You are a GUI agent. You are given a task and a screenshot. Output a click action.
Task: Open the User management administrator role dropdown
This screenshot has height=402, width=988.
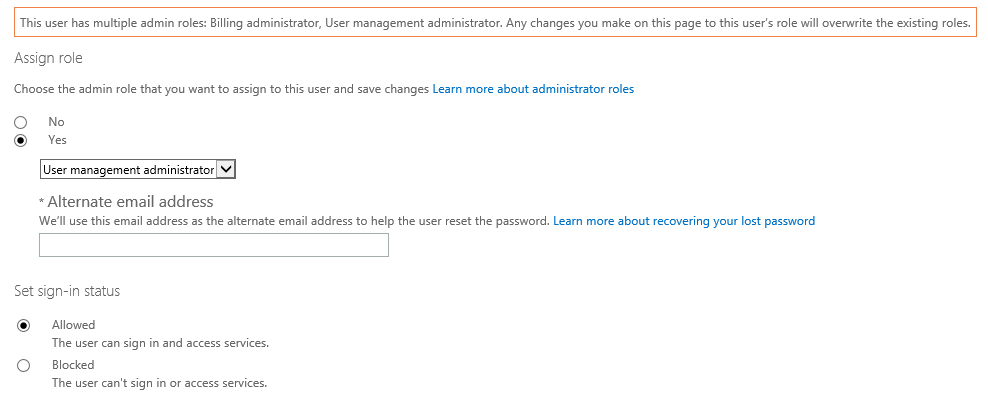[x=128, y=170]
